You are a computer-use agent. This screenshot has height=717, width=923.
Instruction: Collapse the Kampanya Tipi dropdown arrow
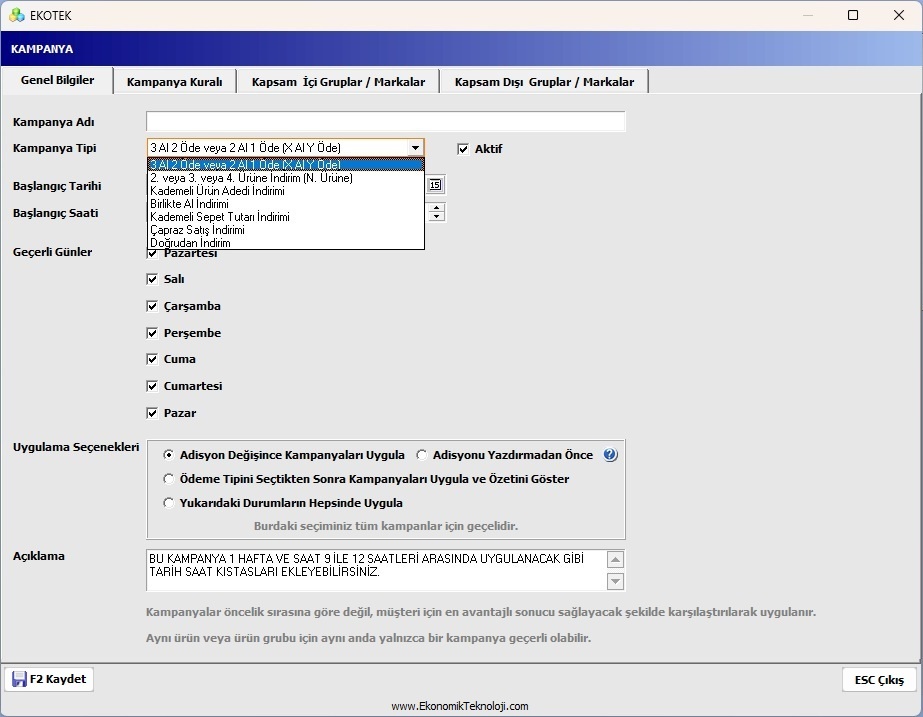[x=415, y=148]
